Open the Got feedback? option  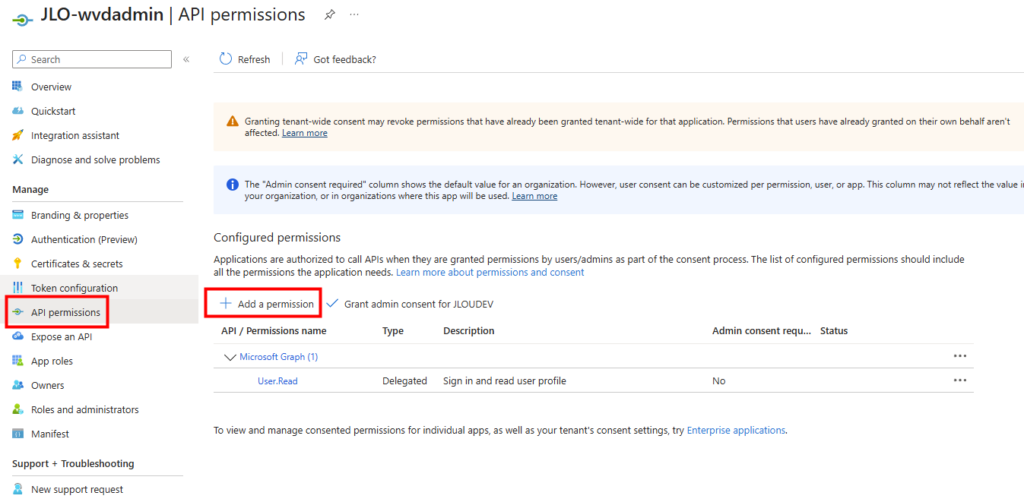(335, 59)
